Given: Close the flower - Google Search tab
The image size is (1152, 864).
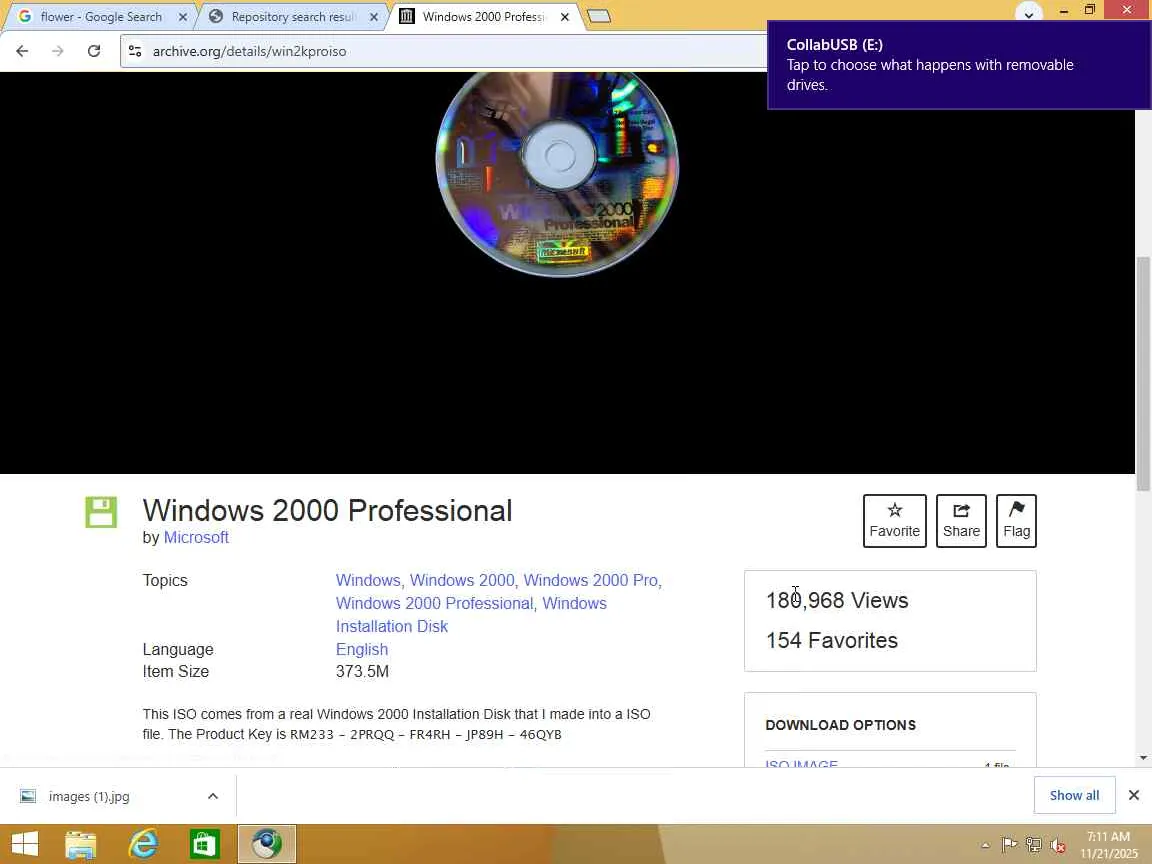Looking at the screenshot, I should coord(183,17).
